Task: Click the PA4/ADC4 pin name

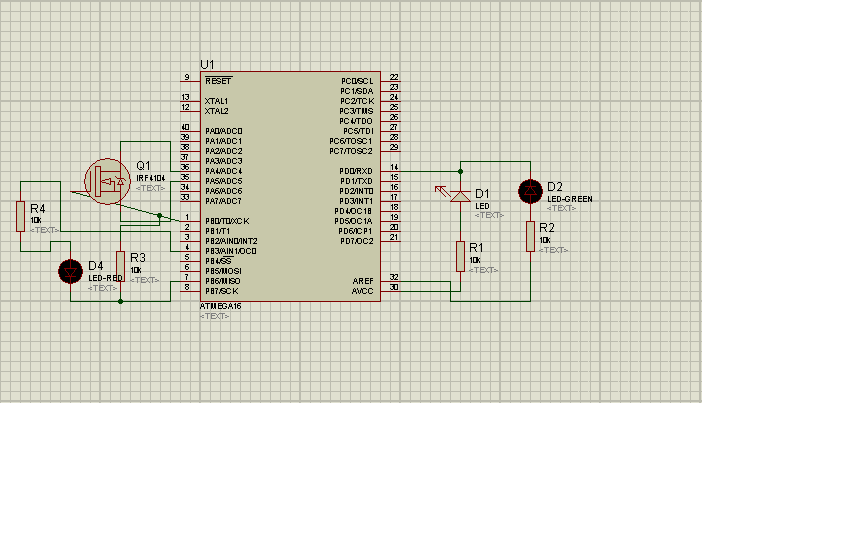Action: (224, 171)
